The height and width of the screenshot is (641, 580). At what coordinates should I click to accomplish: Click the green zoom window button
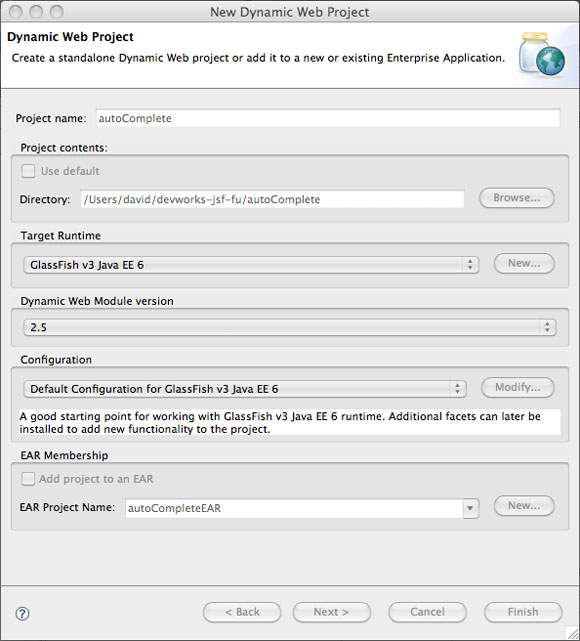pyautogui.click(x=56, y=12)
